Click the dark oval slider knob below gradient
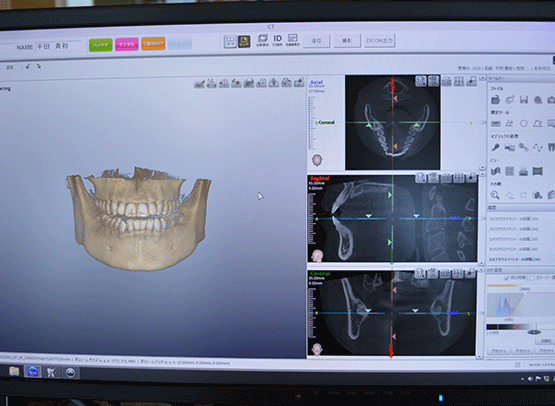This screenshot has height=406, width=555. [534, 332]
